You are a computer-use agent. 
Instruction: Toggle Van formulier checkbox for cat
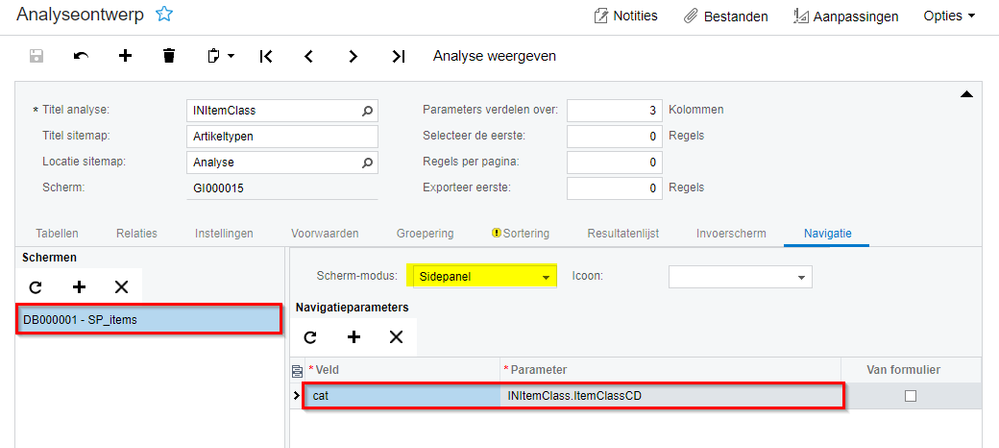910,396
